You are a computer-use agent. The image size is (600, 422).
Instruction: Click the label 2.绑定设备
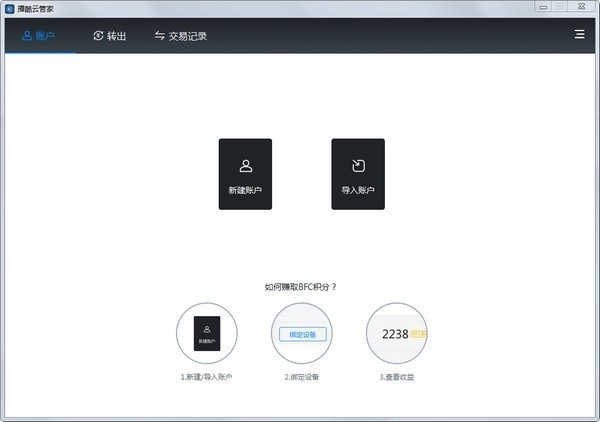pos(302,377)
